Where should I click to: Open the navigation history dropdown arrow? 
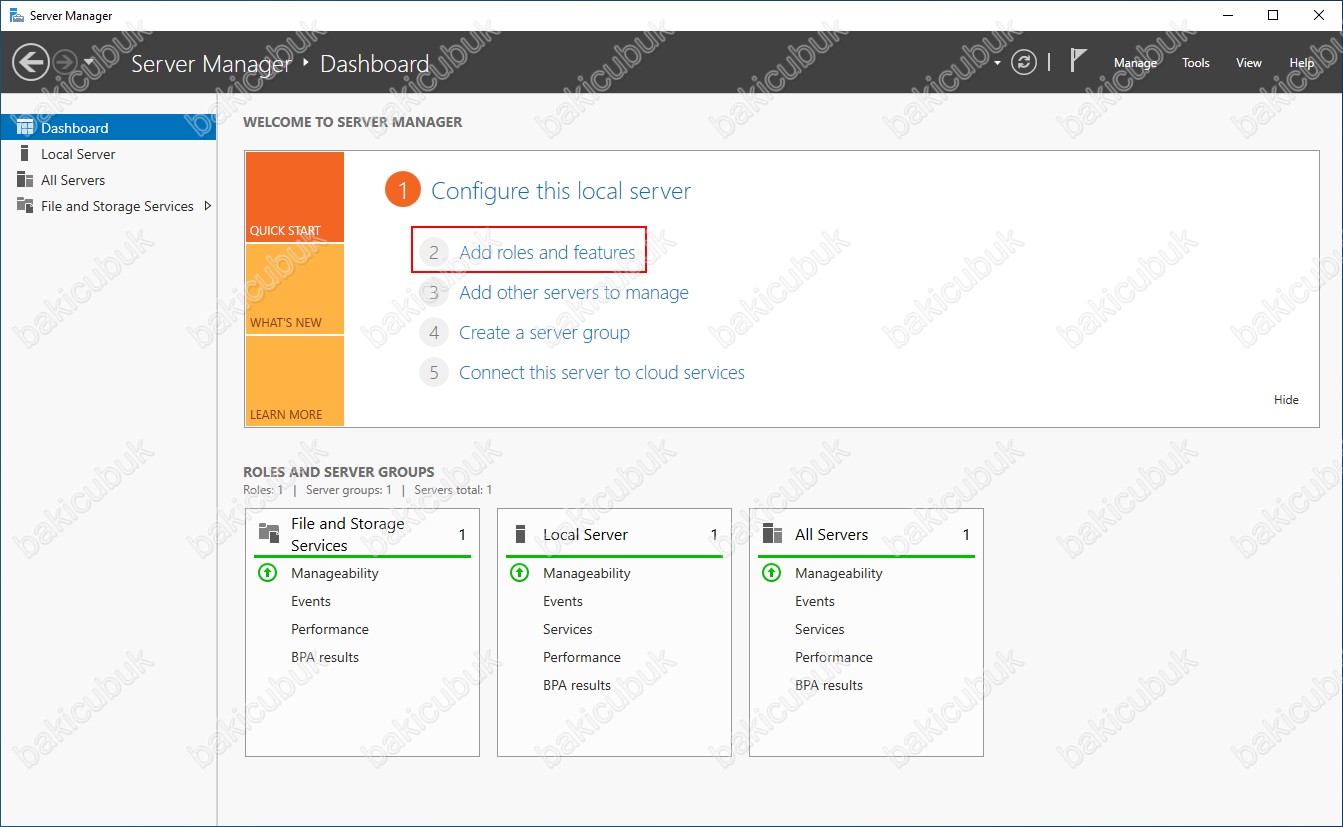(89, 63)
